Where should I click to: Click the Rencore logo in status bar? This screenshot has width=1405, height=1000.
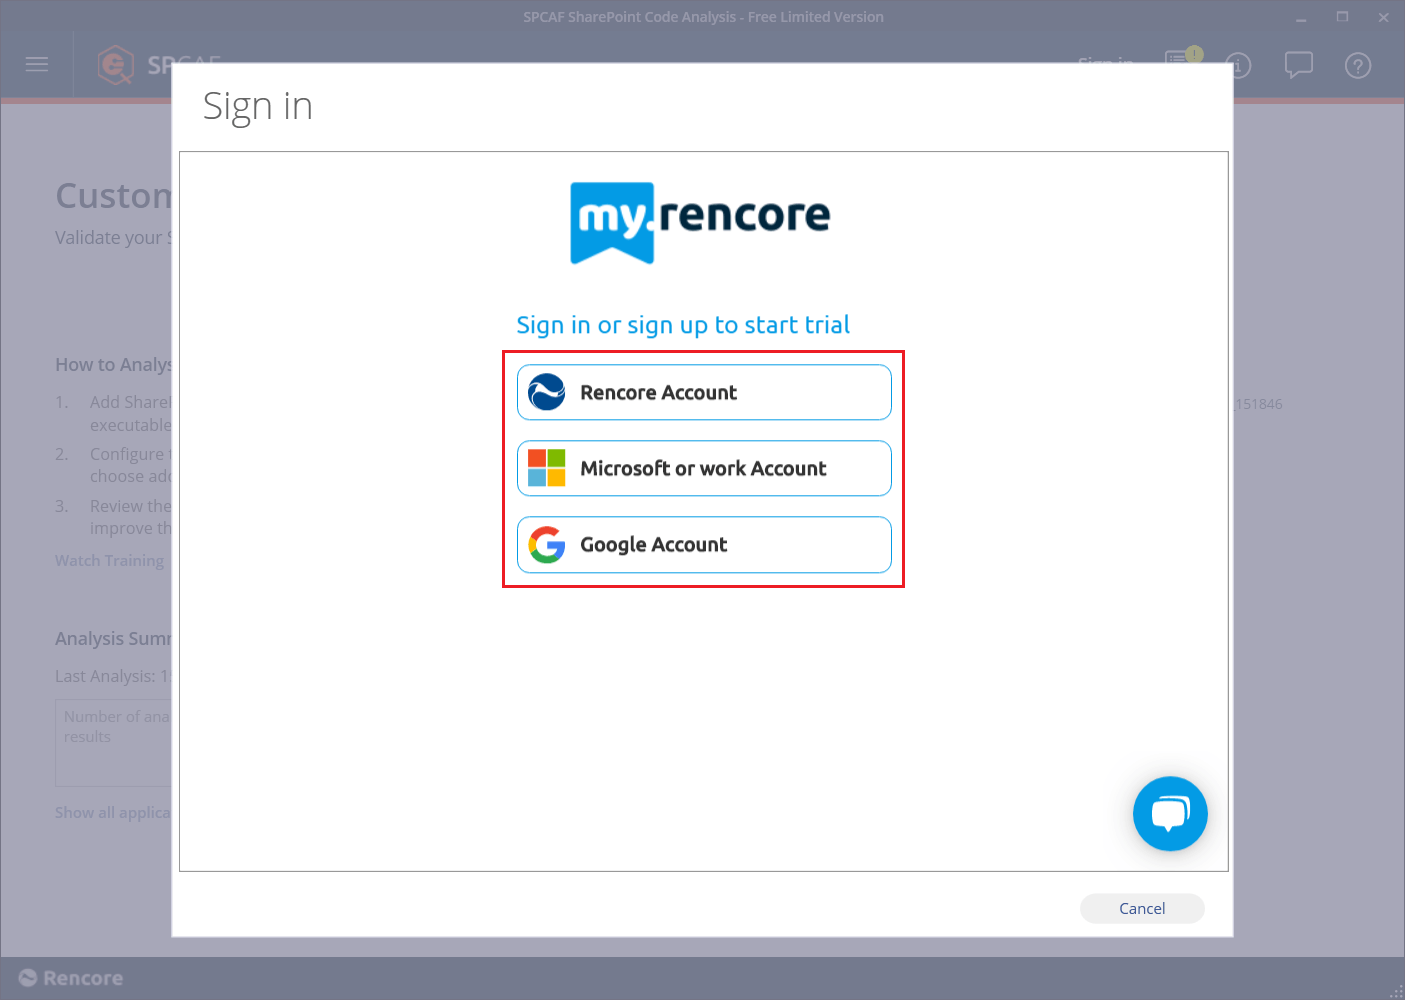[x=71, y=978]
